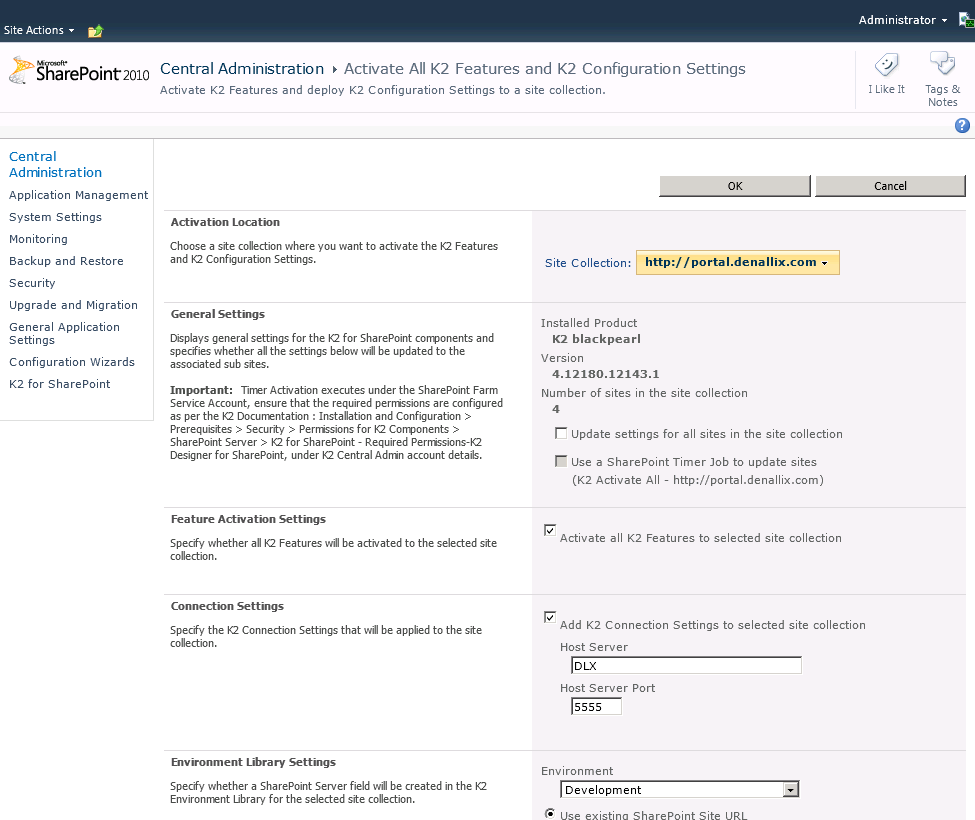The image size is (975, 820).
Task: Open the Site Actions menu
Action: click(x=39, y=30)
